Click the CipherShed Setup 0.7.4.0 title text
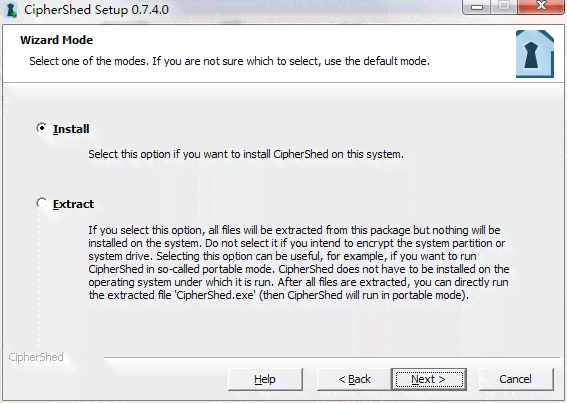 96,10
